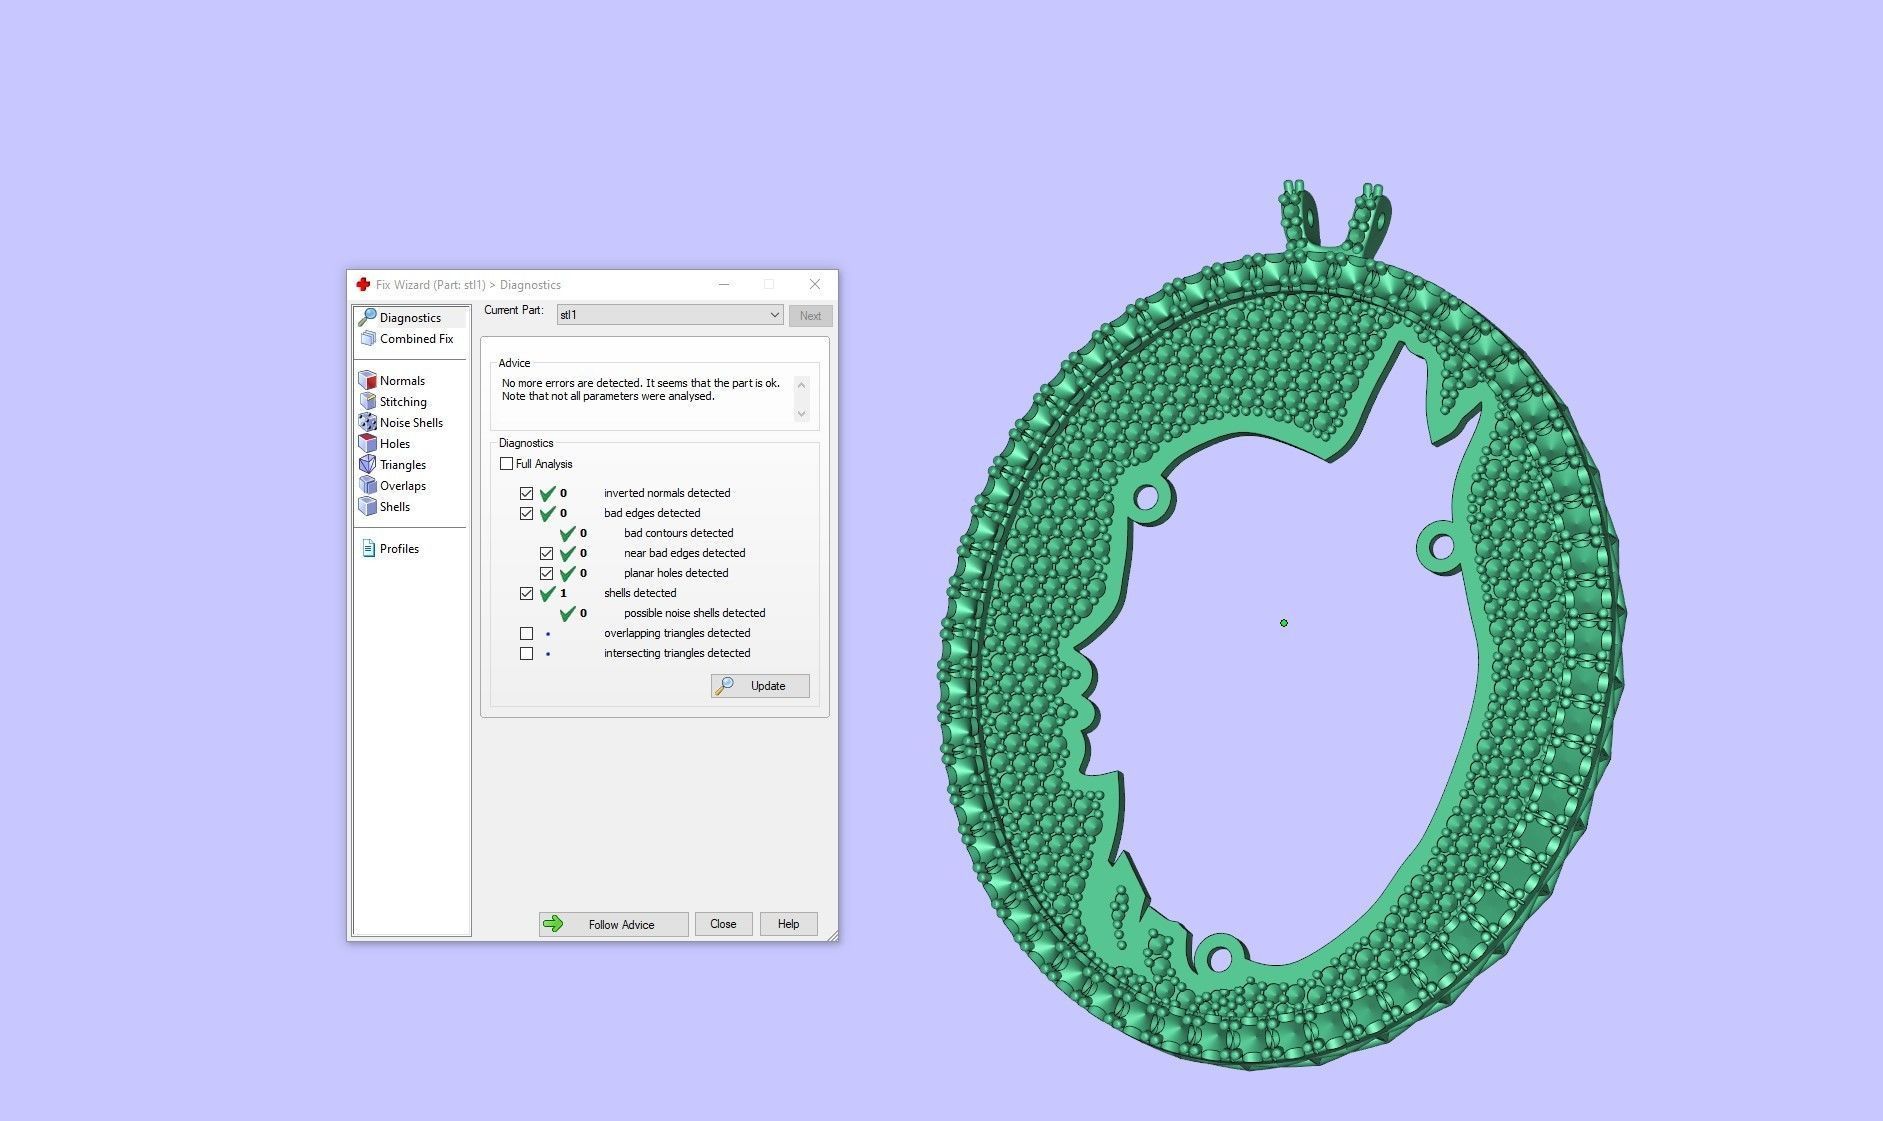Click the Close button at dialog bottom
Viewport: 1883px width, 1121px height.
[723, 924]
